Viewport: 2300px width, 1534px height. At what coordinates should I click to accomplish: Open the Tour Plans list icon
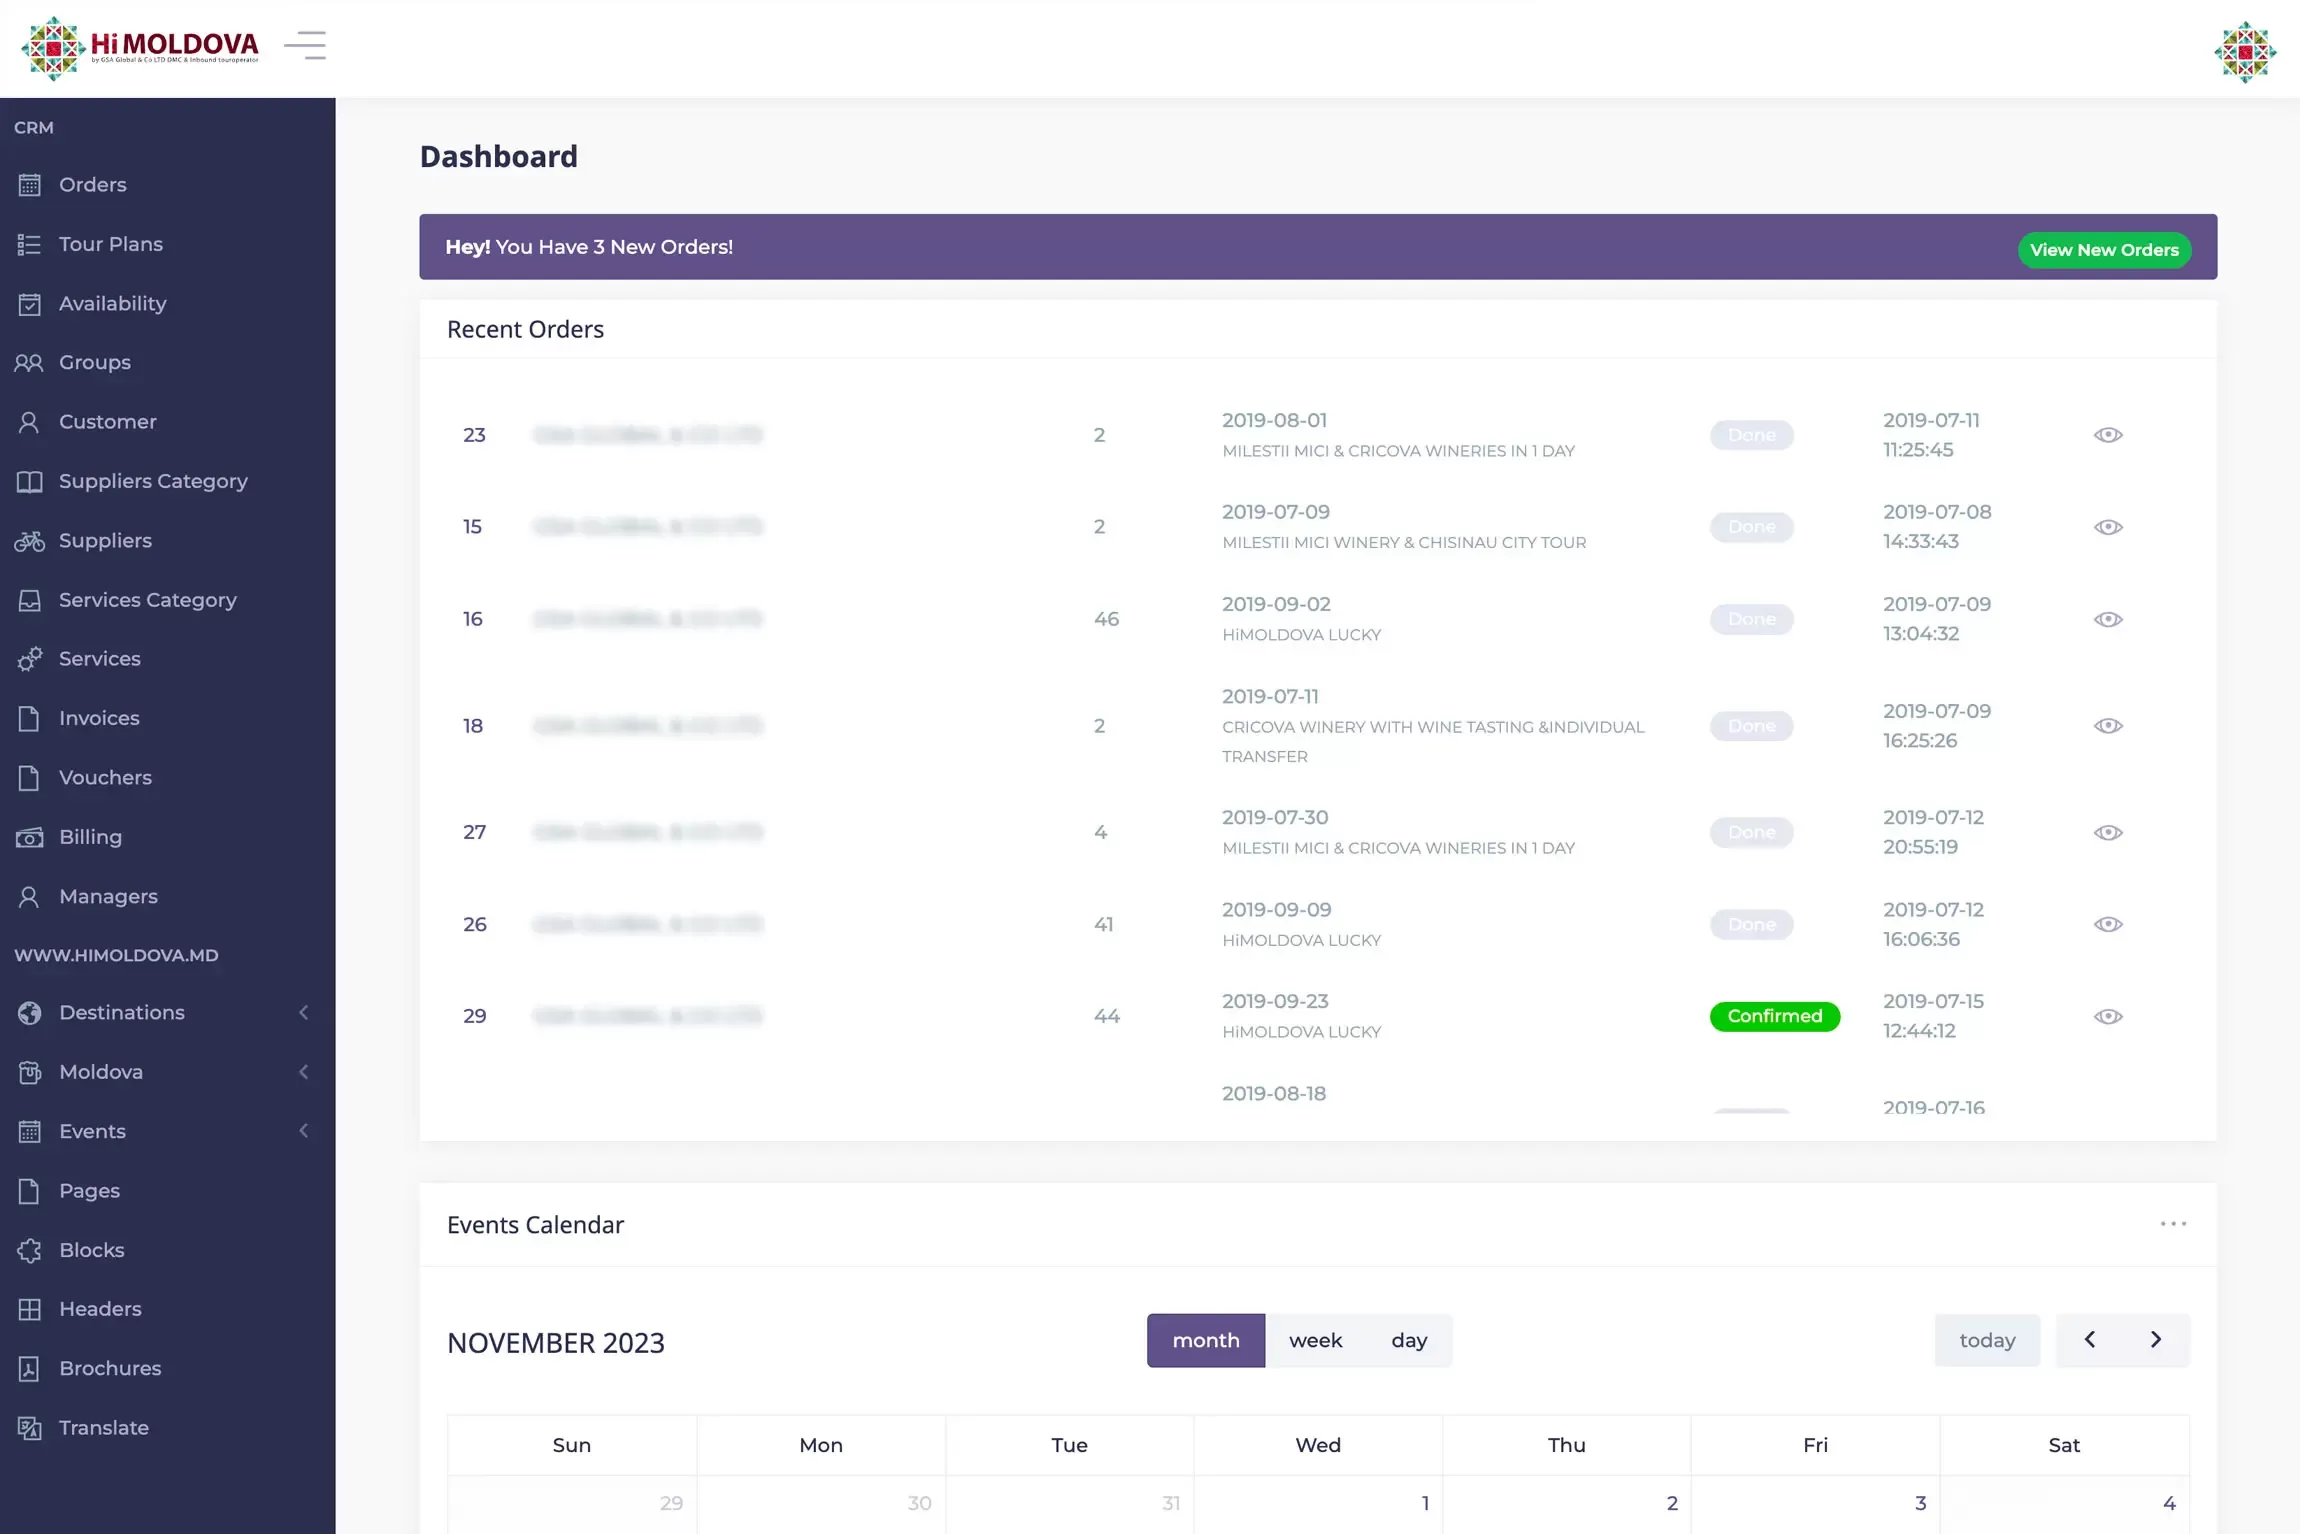pos(29,245)
